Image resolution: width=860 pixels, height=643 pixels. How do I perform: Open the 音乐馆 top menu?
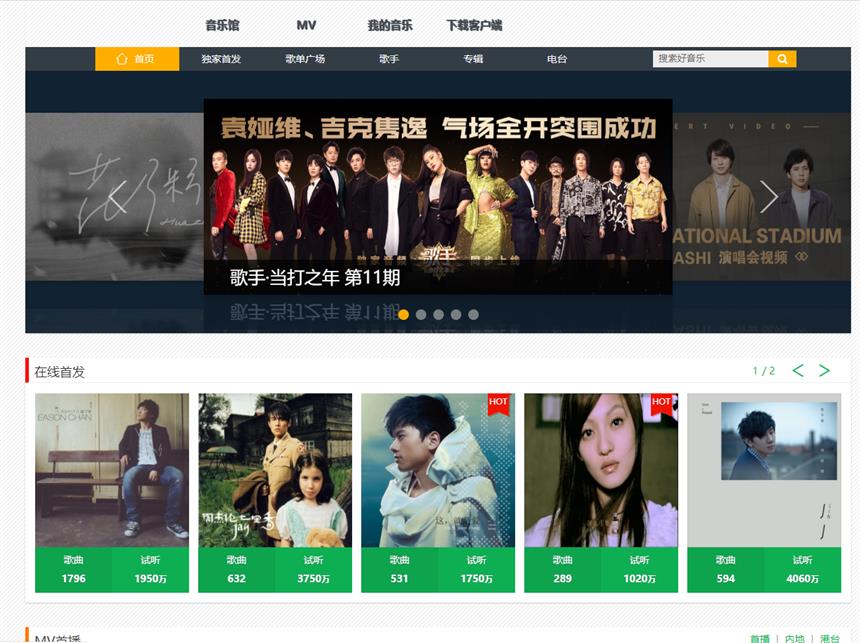[222, 25]
